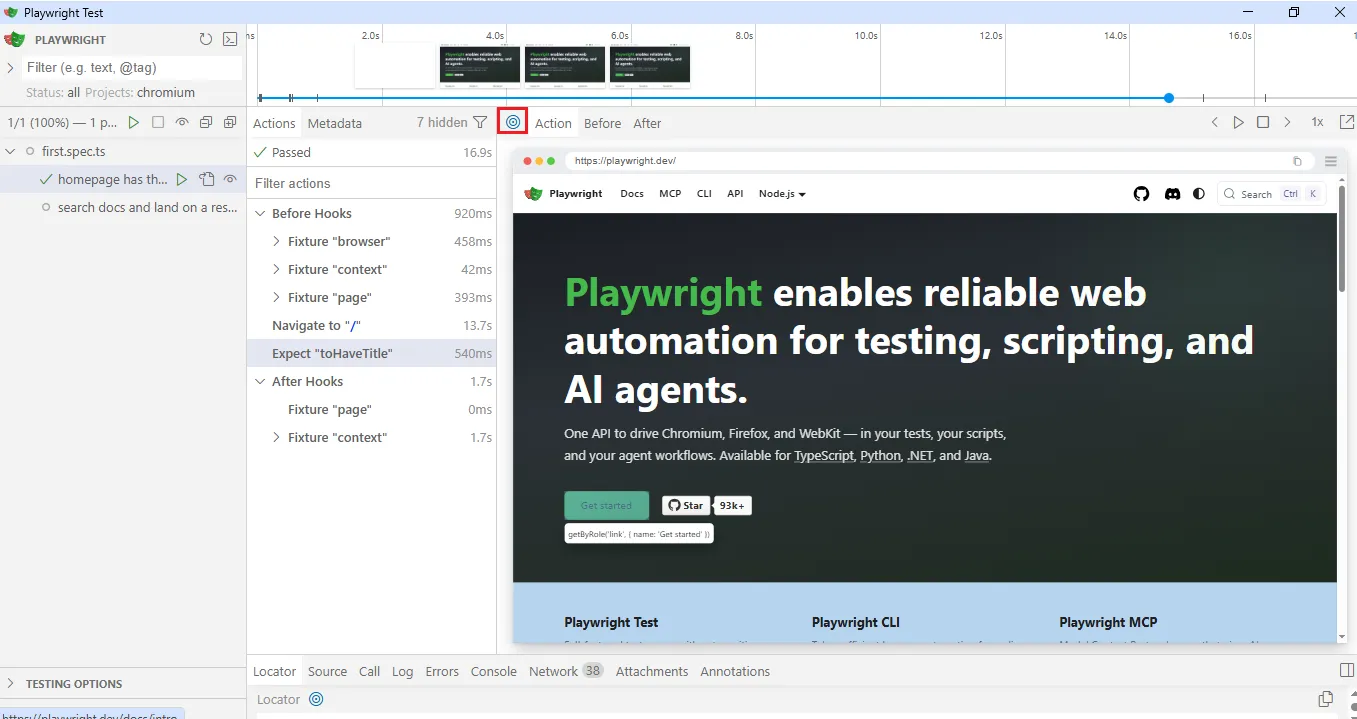Image resolution: width=1357 pixels, height=719 pixels.
Task: Copy locator icon at the bottom right
Action: 1326,699
